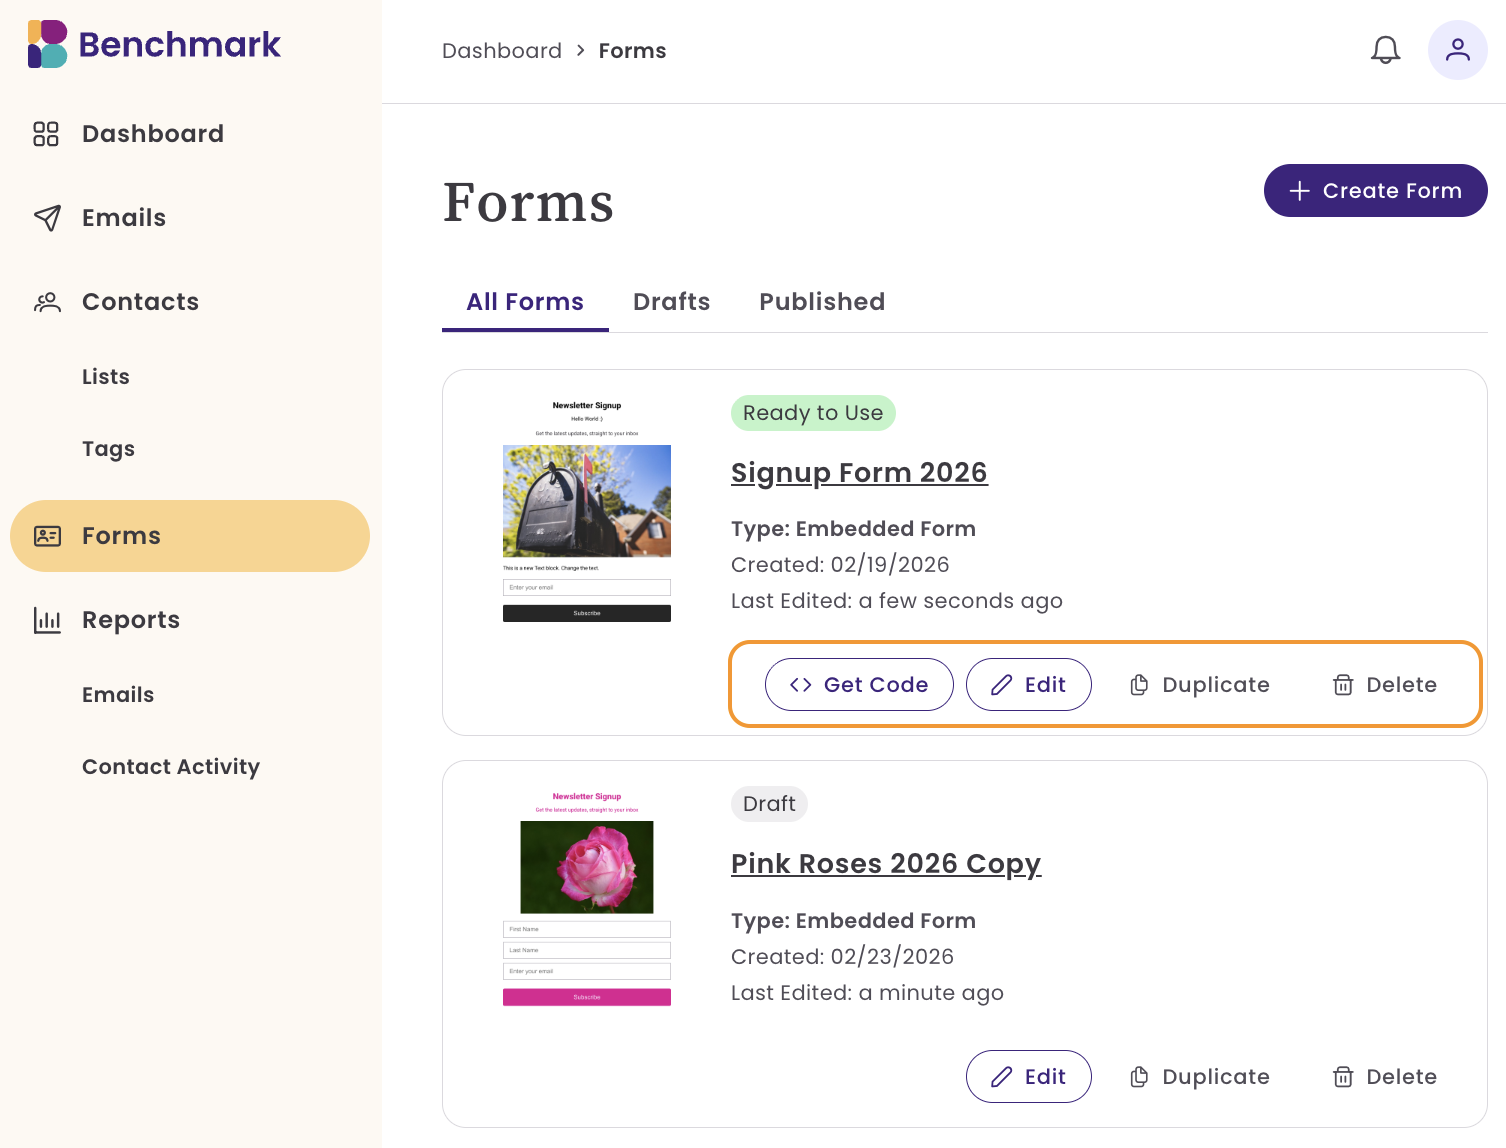
Task: Open notifications bell icon
Action: click(1385, 50)
